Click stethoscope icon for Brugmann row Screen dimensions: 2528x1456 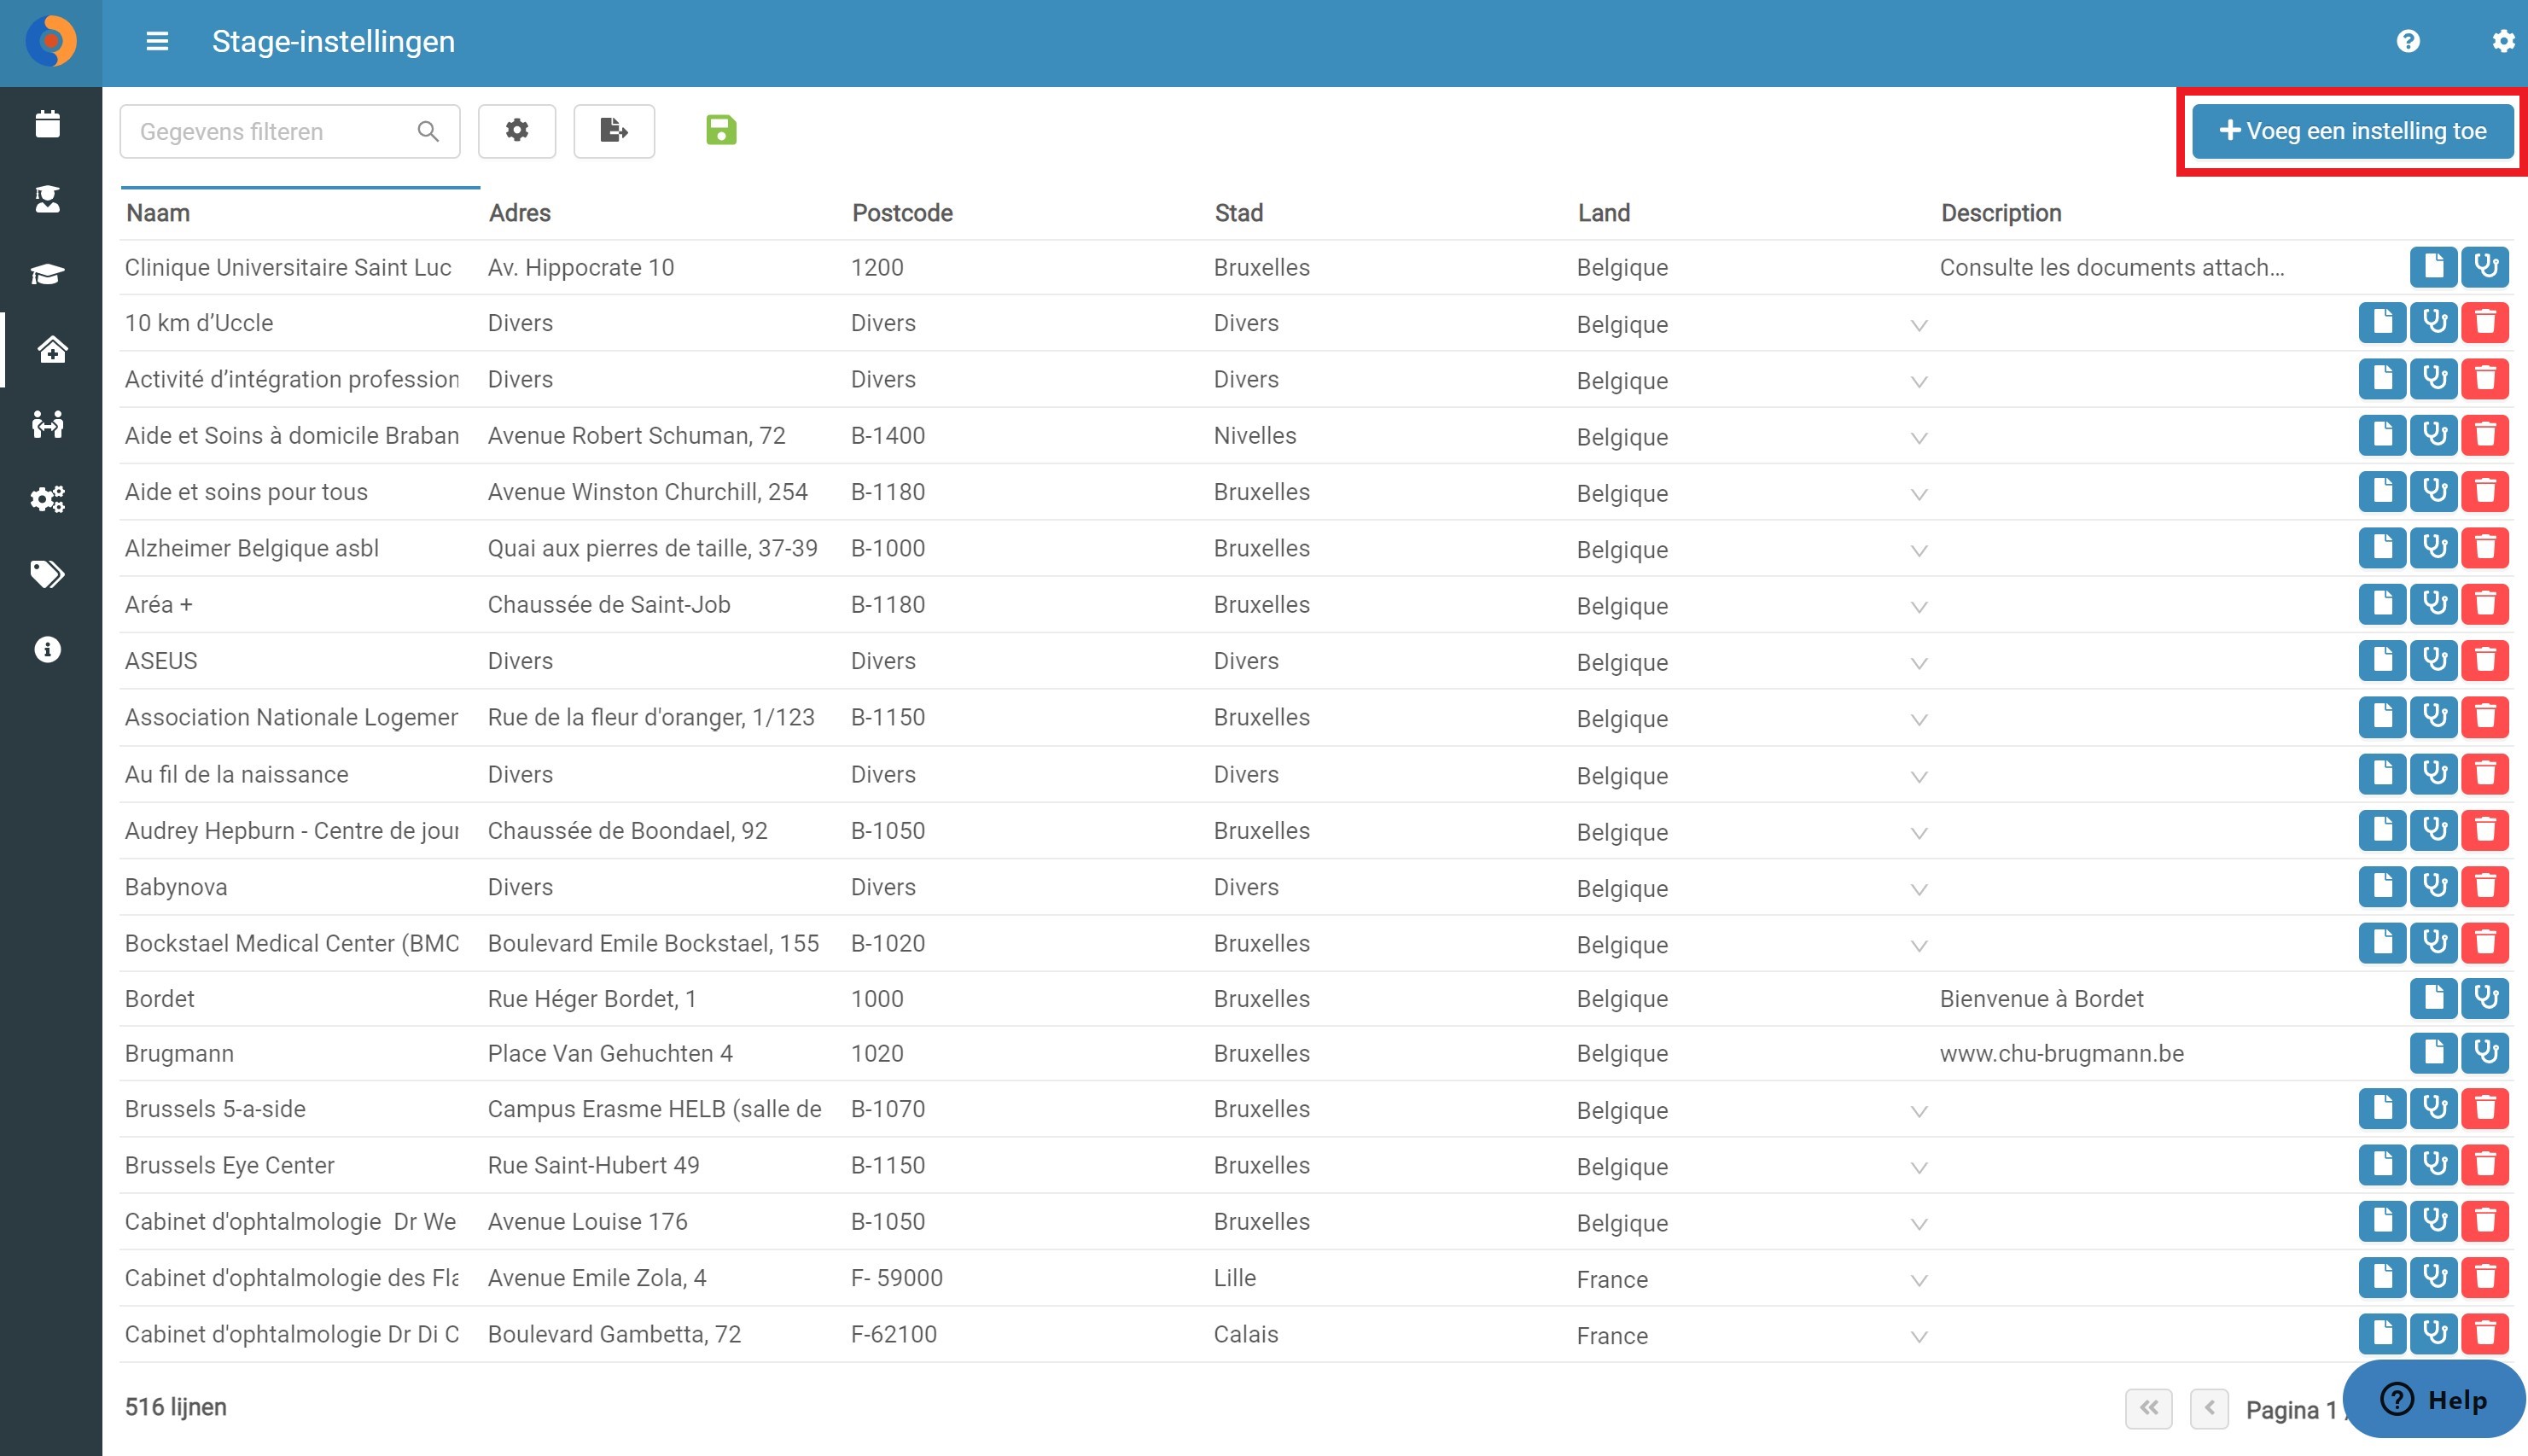[2485, 1053]
